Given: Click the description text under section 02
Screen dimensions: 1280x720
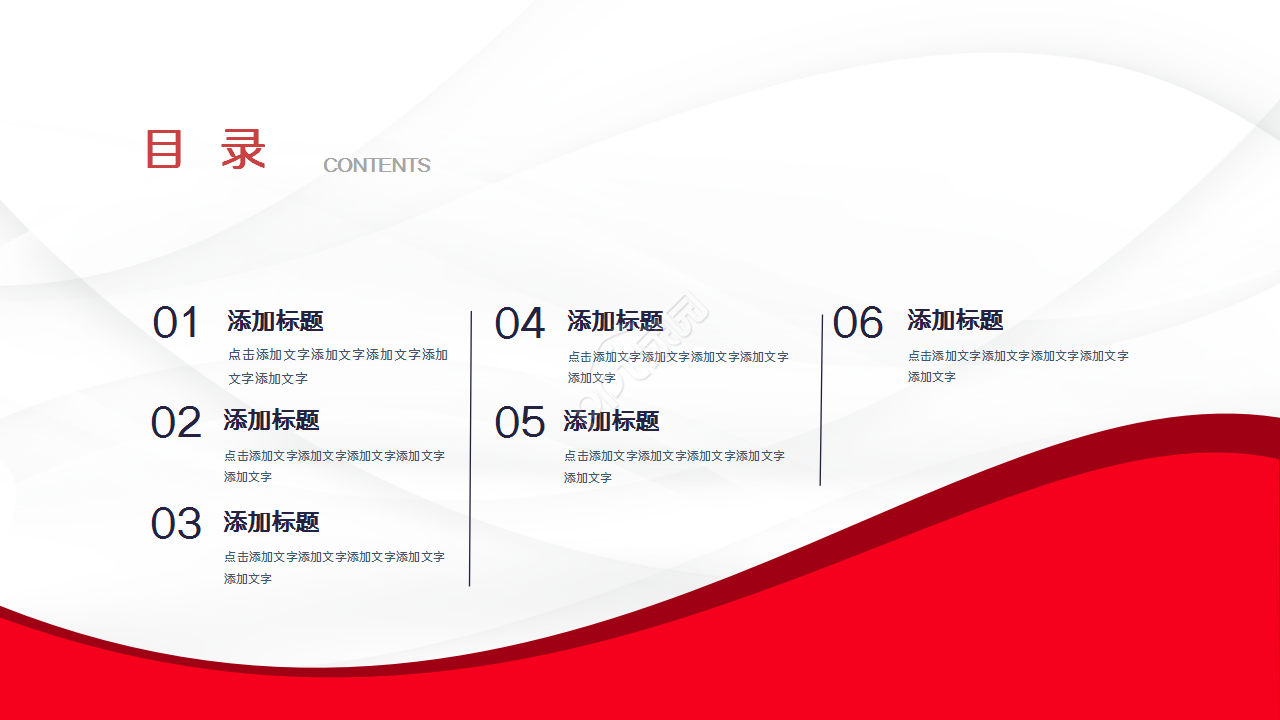Looking at the screenshot, I should (334, 466).
